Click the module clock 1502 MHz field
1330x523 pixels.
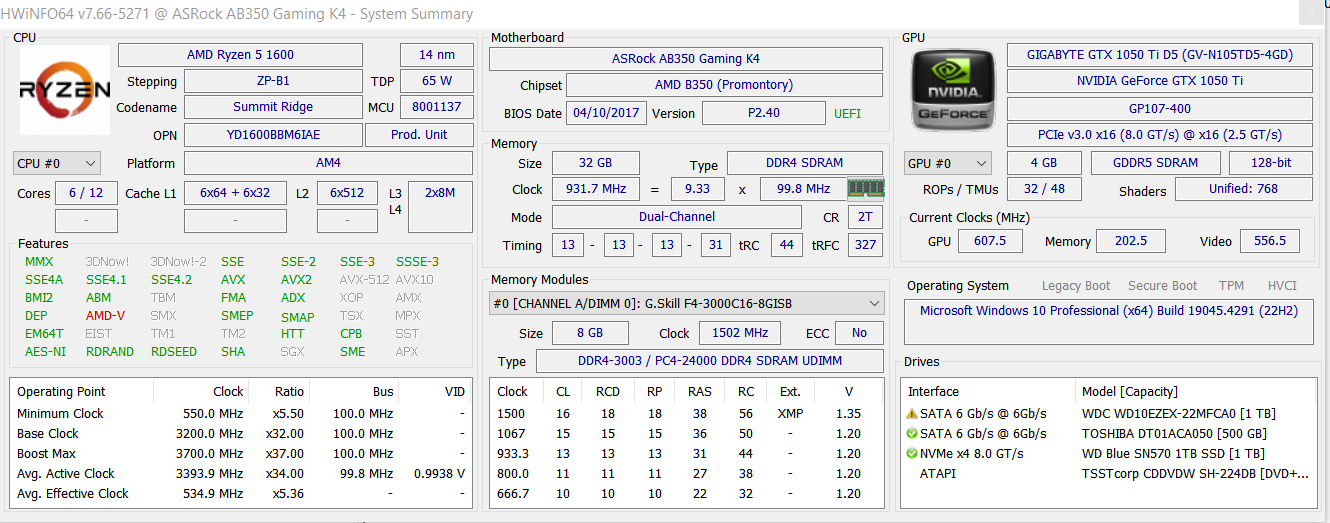(741, 333)
